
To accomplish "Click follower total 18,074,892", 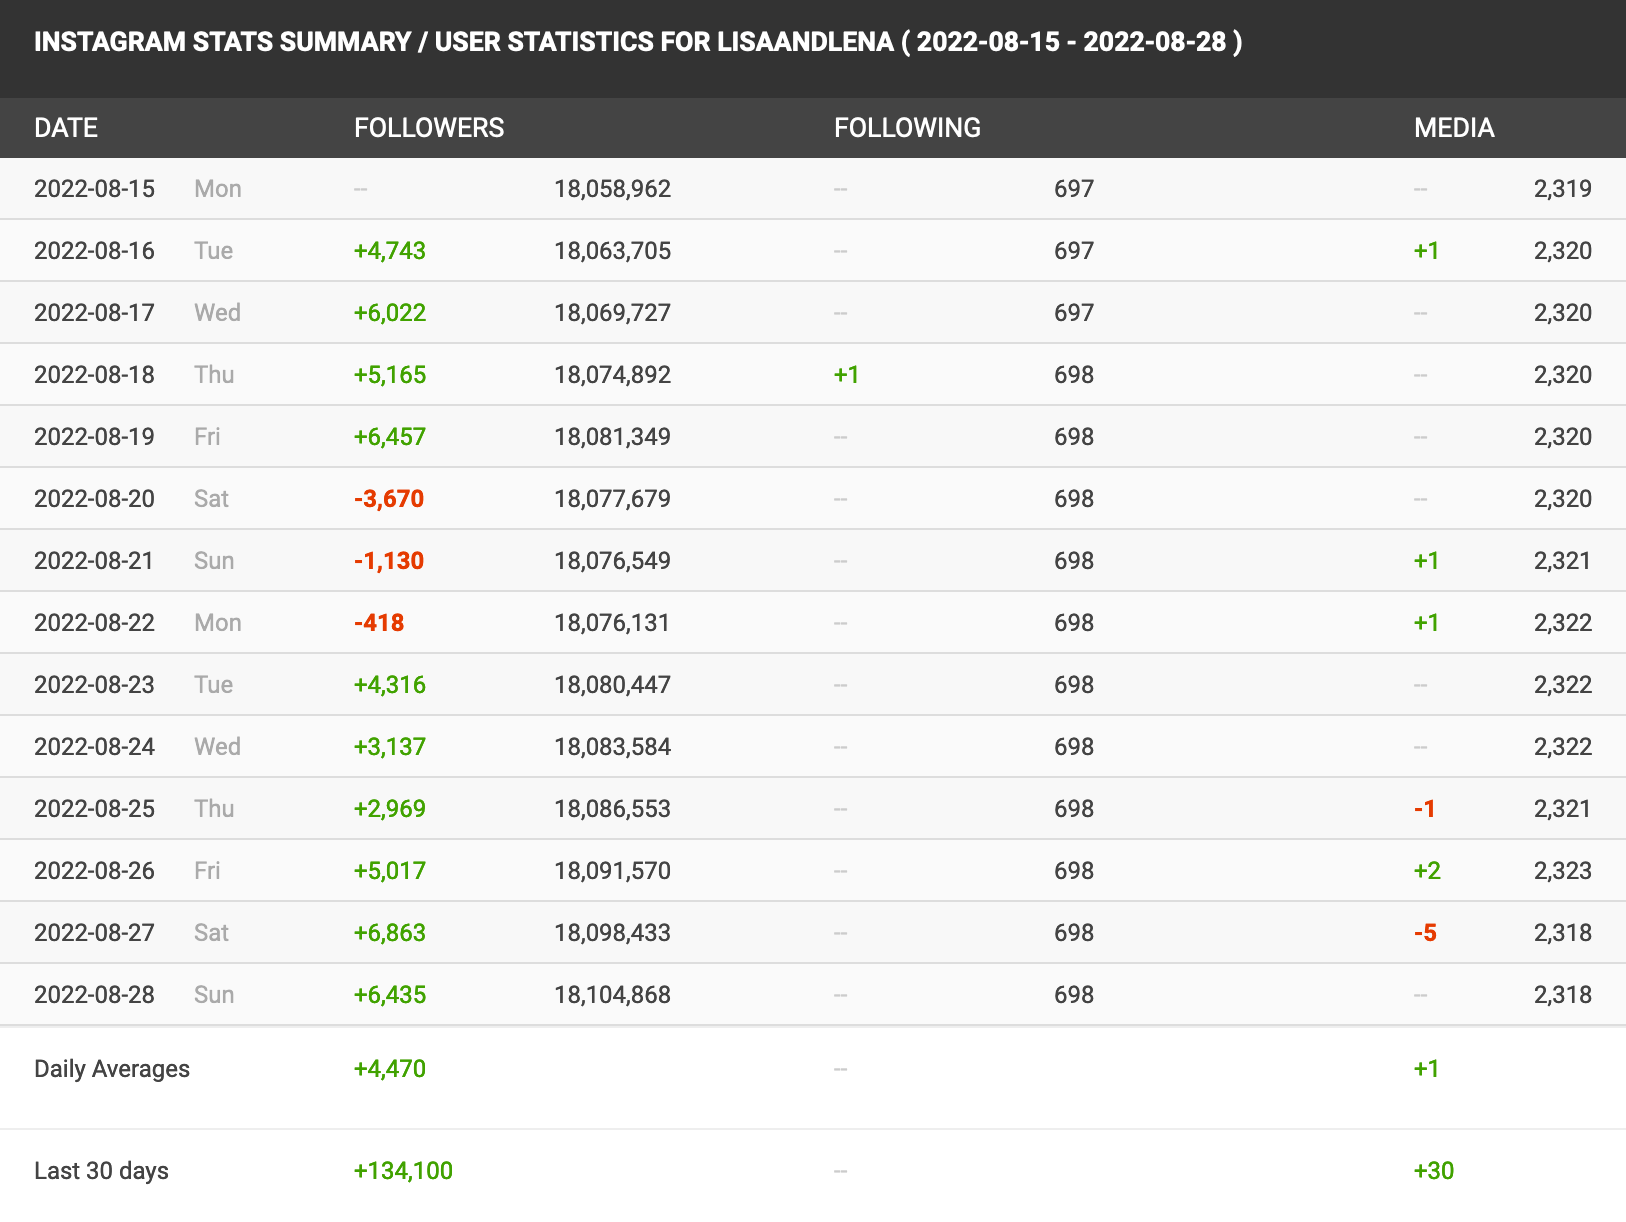I will 613,375.
